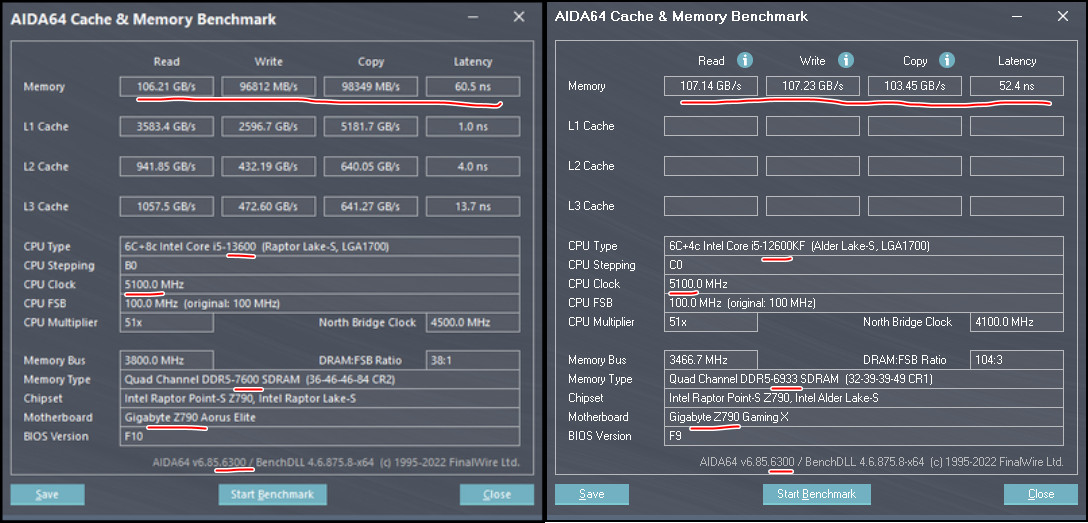Select right window memory copy 103.45 GB/s
The width and height of the screenshot is (1088, 523).
(915, 86)
